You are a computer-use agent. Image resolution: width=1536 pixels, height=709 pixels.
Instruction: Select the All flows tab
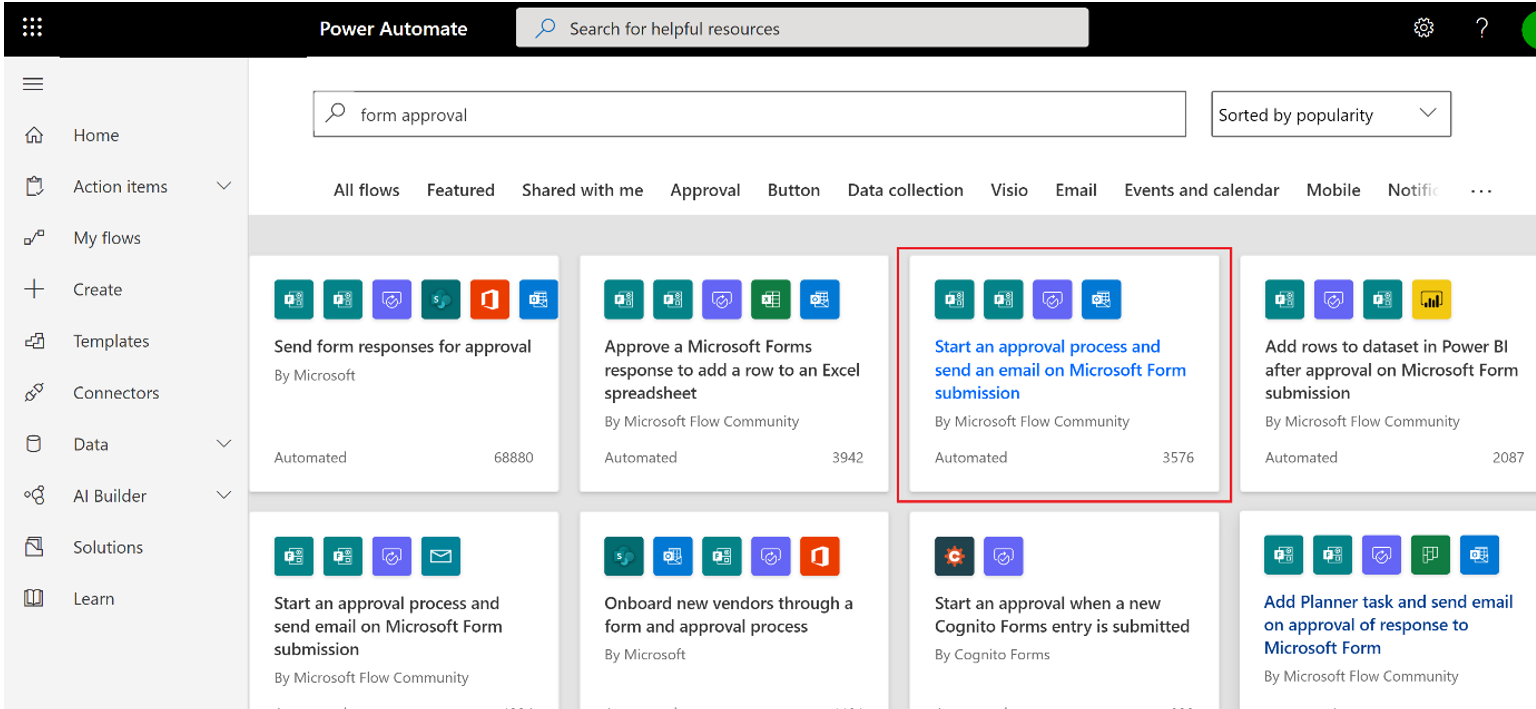(366, 190)
